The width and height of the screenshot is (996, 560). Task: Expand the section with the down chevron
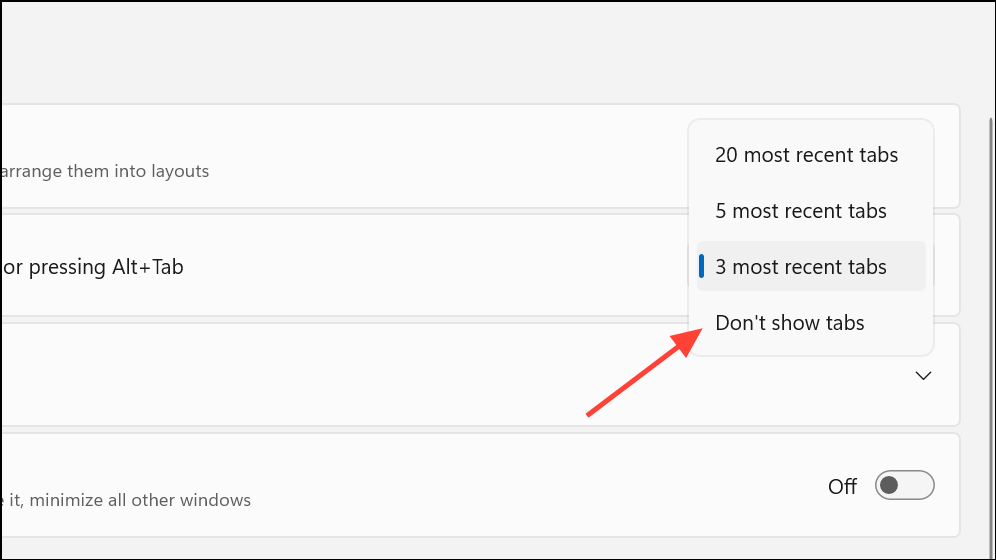[924, 376]
